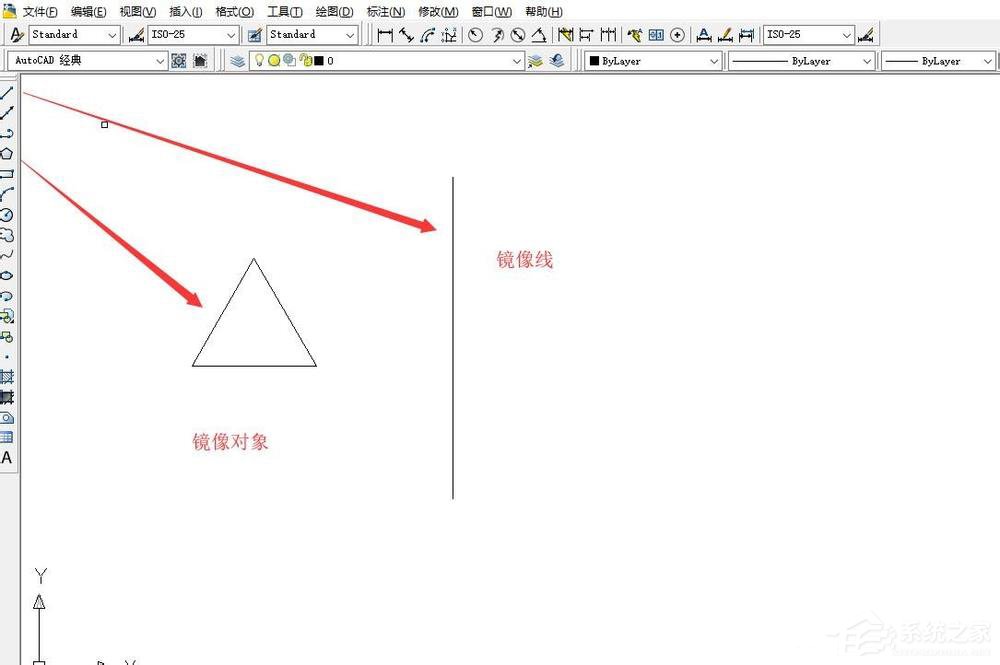The height and width of the screenshot is (665, 1000).
Task: Select the Line drawing tool
Action: (6, 93)
